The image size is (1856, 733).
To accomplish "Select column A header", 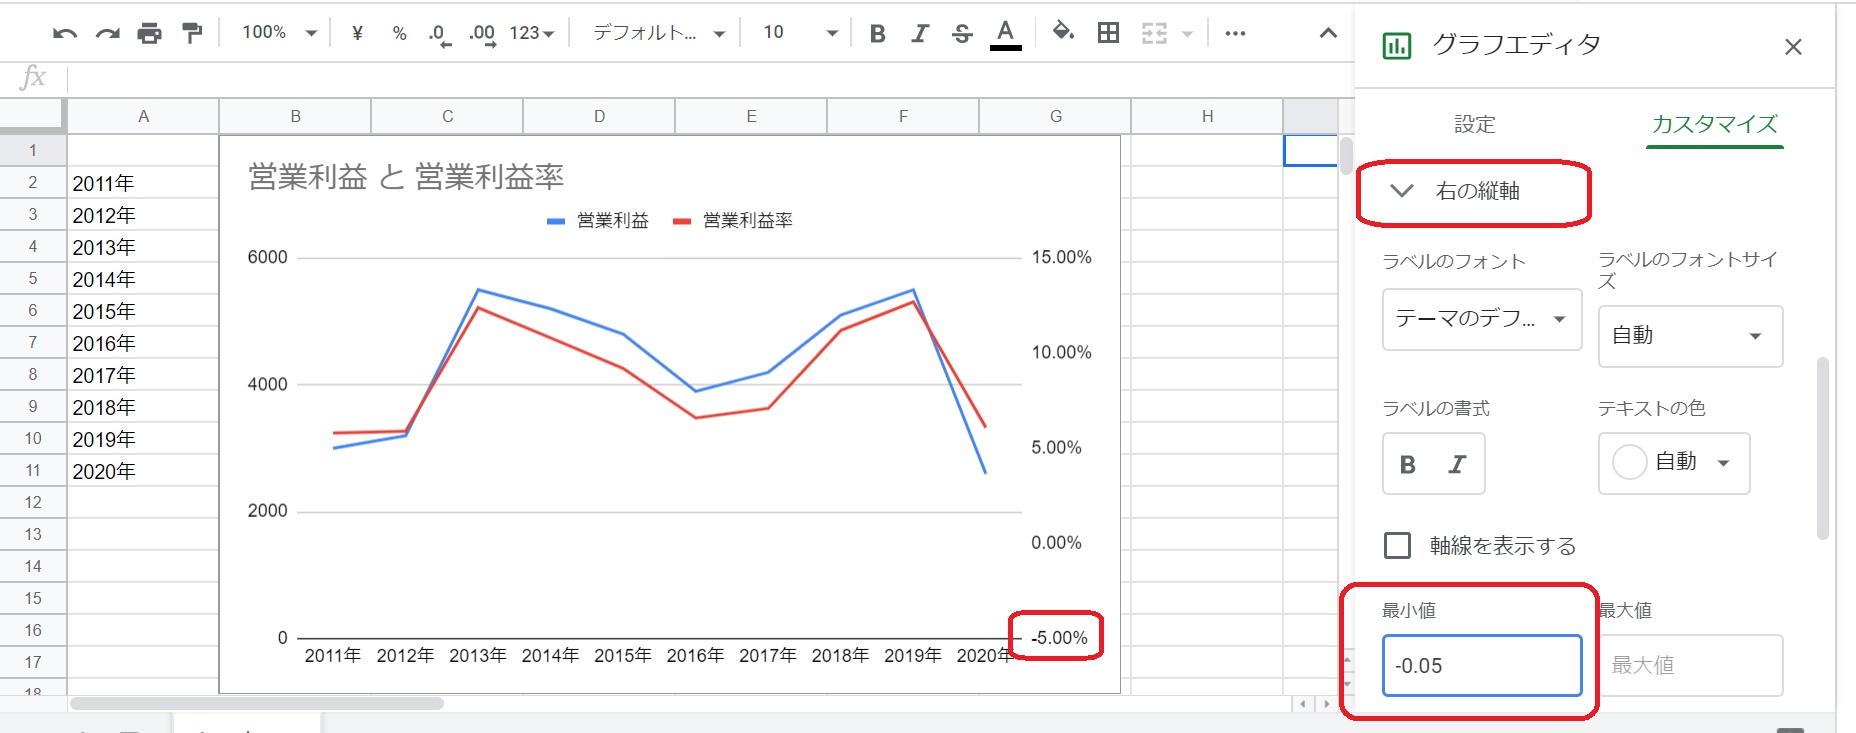I will coord(143,116).
